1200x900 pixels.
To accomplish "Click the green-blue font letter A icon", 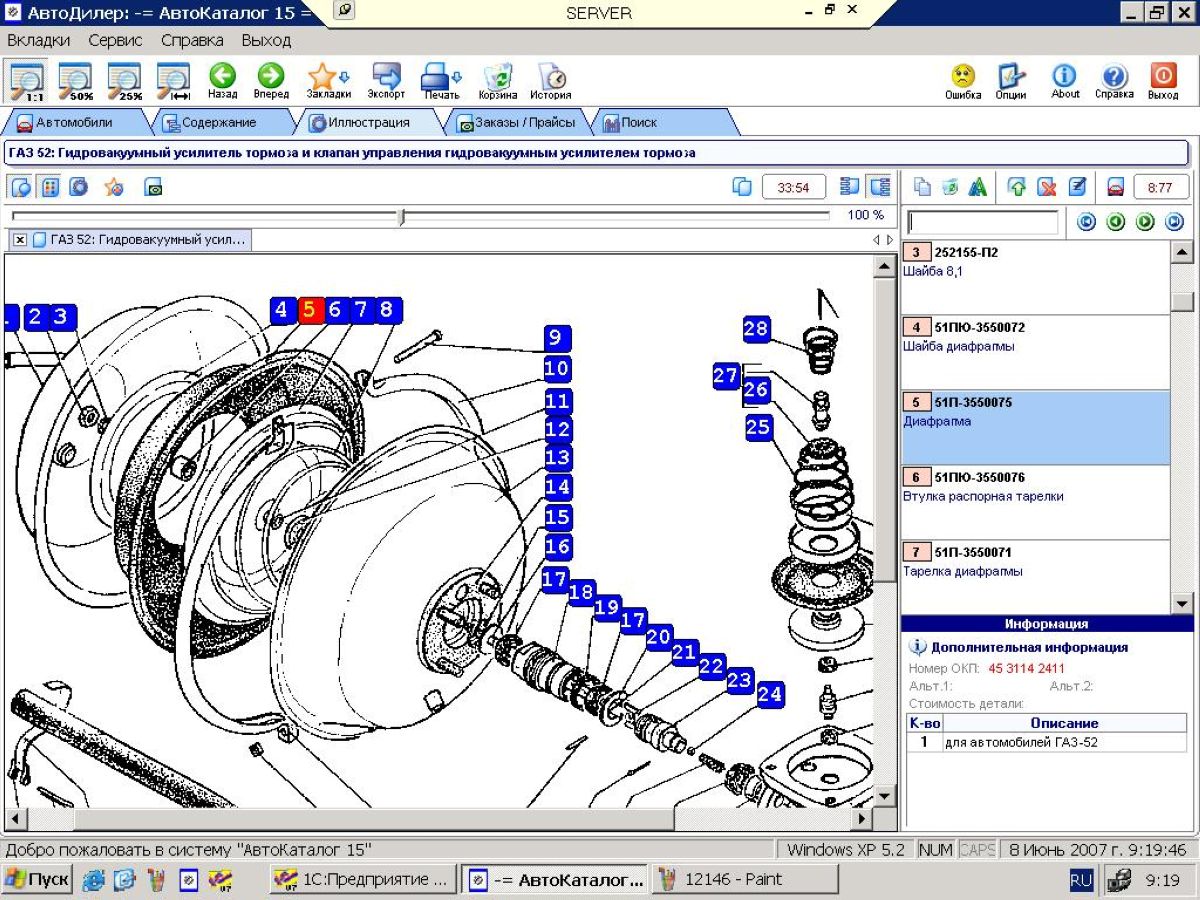I will pos(978,187).
